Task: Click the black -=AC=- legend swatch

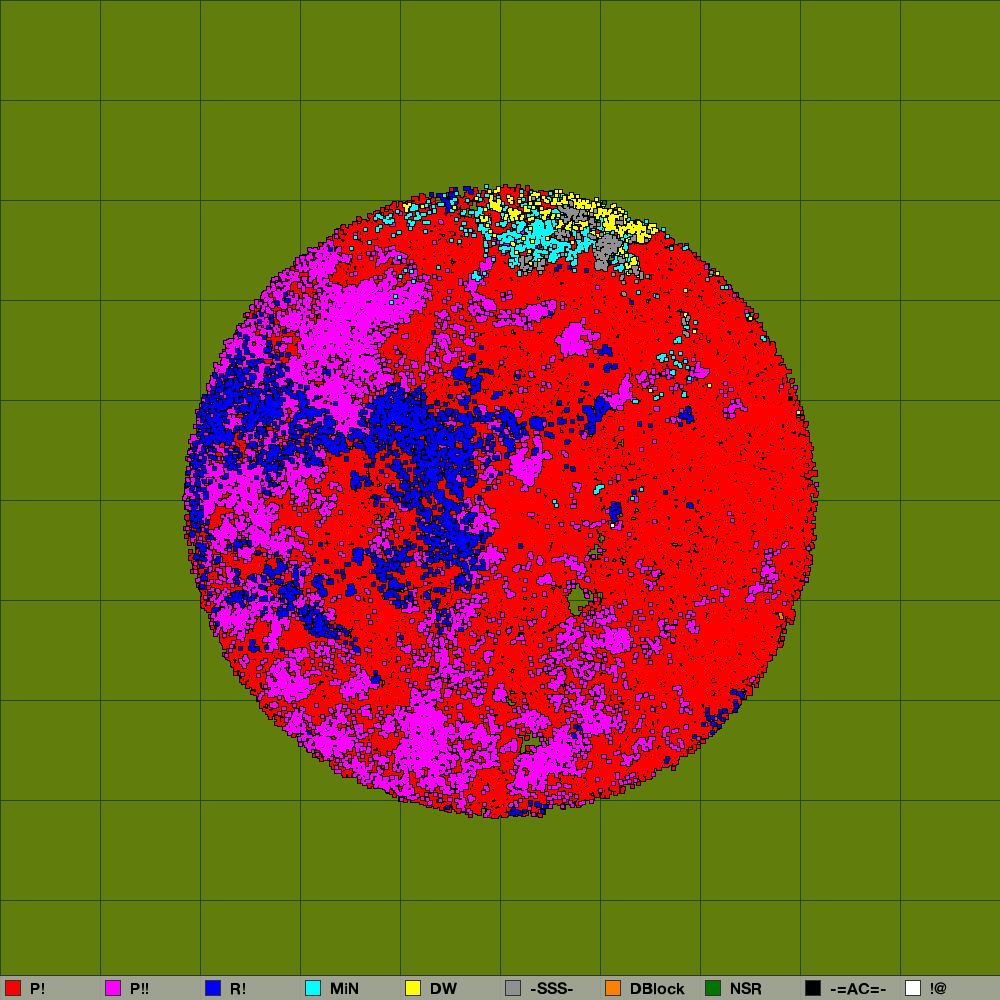Action: click(813, 988)
